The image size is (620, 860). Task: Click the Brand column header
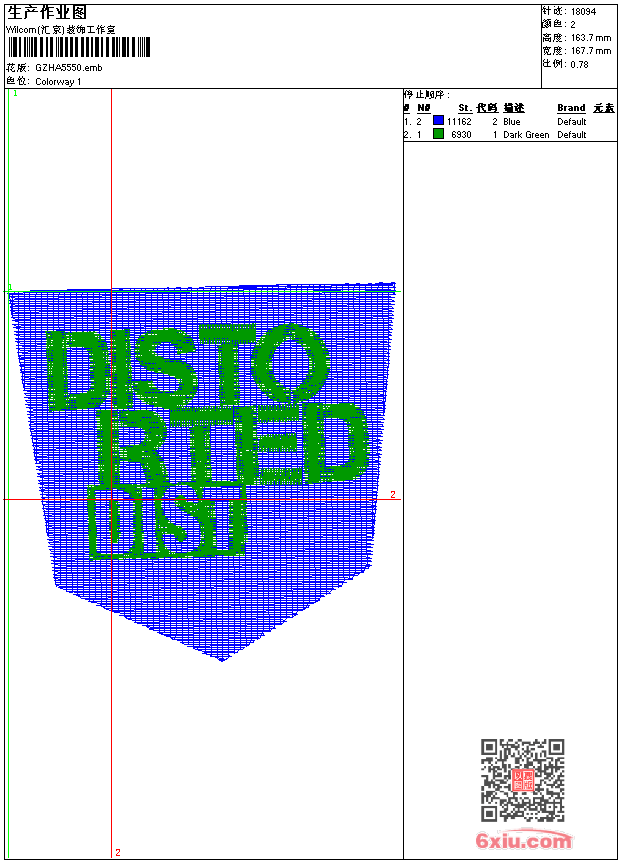tap(571, 108)
